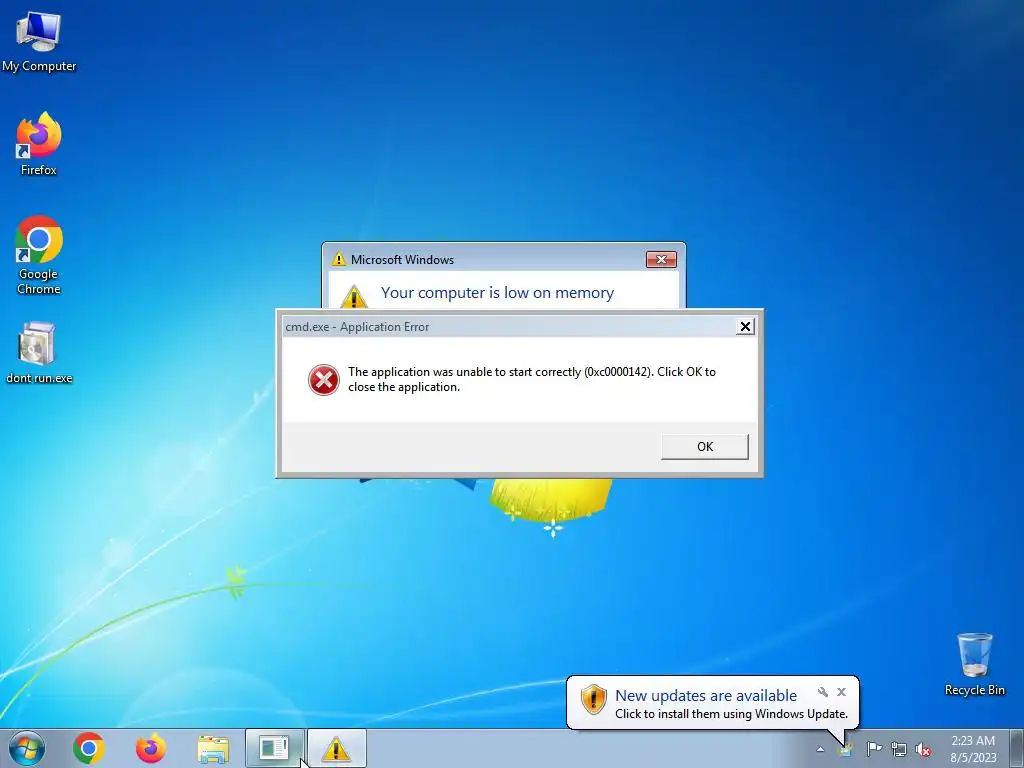The image size is (1024, 768).
Task: Launch Firefox from the taskbar
Action: point(150,748)
